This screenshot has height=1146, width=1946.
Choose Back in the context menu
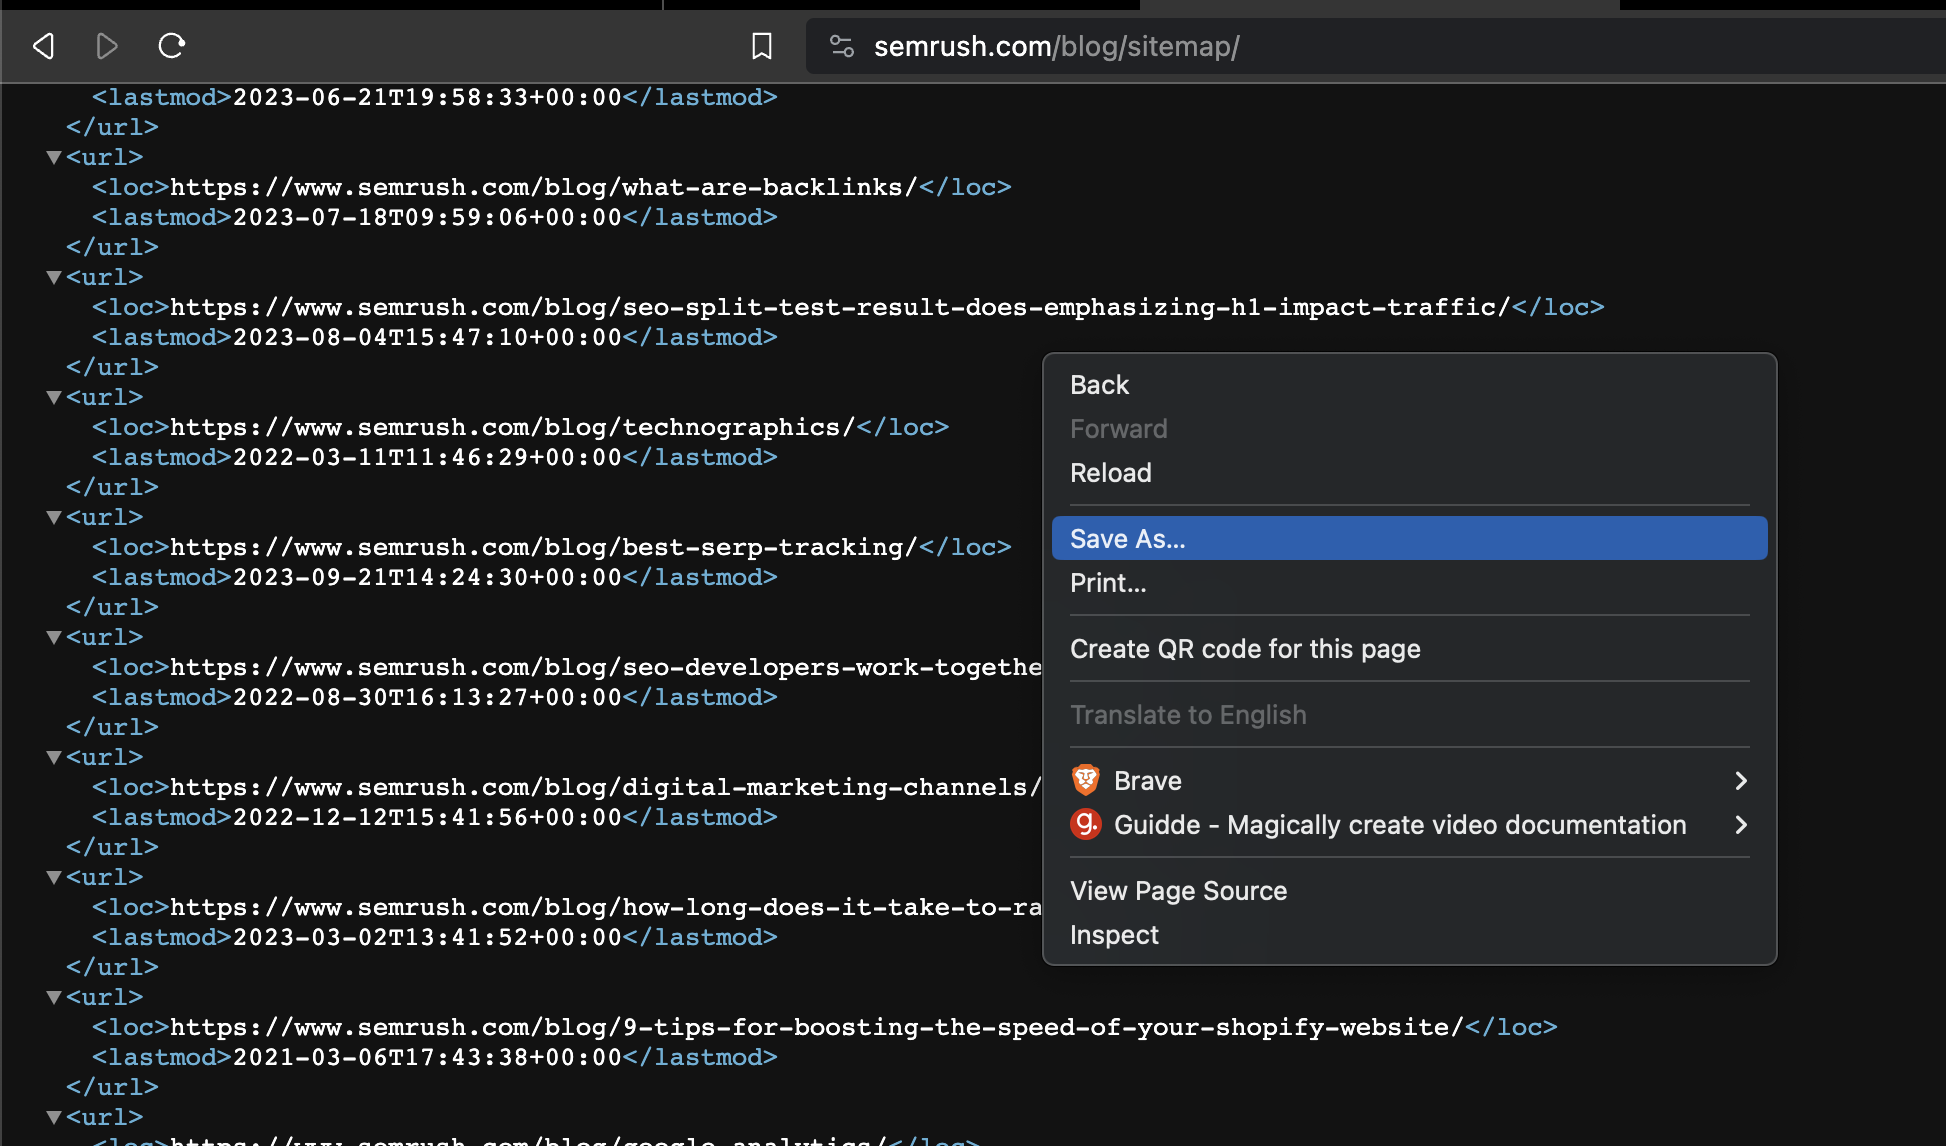[x=1409, y=385]
